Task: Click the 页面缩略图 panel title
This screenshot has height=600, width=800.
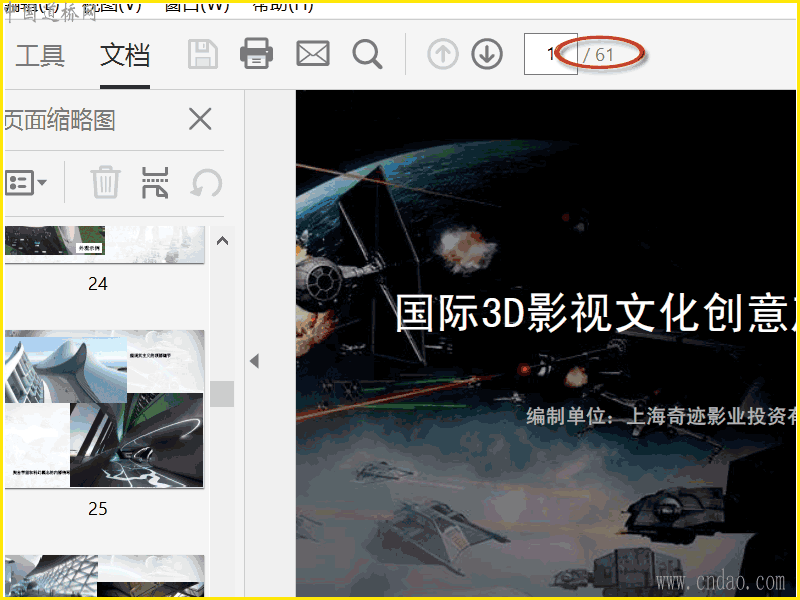Action: [60, 120]
